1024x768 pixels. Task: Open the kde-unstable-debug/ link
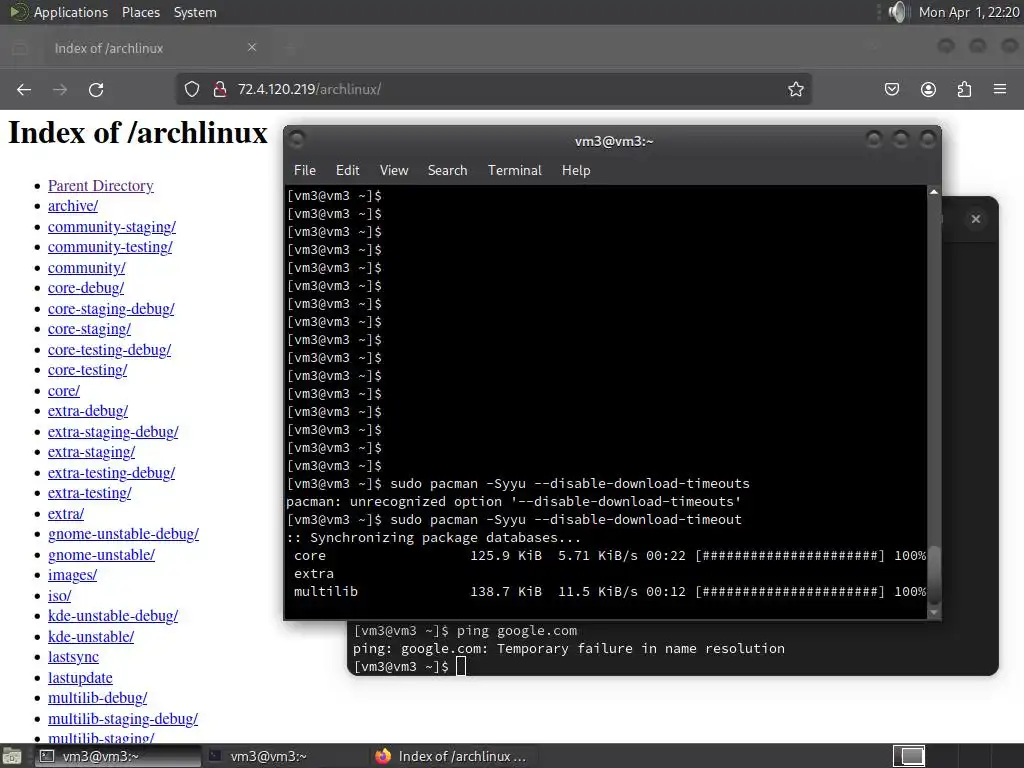[x=113, y=616]
